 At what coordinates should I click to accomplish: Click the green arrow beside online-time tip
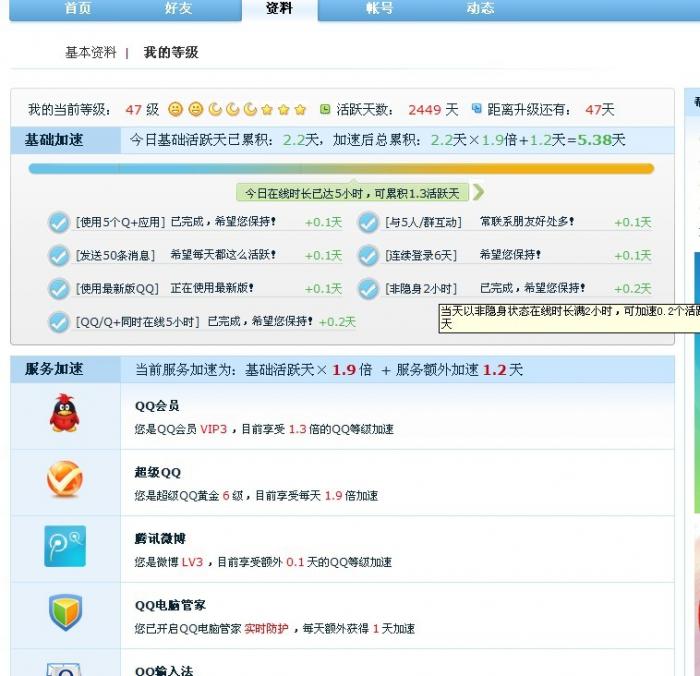[479, 192]
